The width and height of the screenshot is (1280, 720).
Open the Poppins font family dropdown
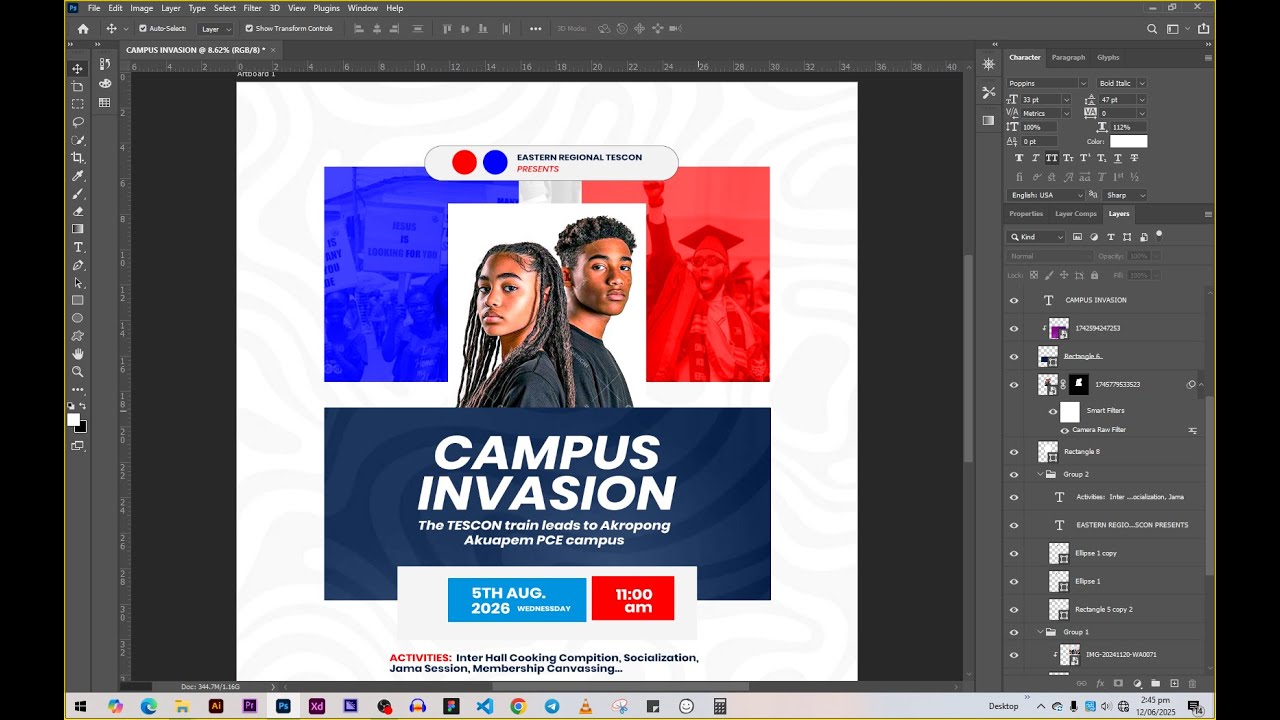point(1084,83)
